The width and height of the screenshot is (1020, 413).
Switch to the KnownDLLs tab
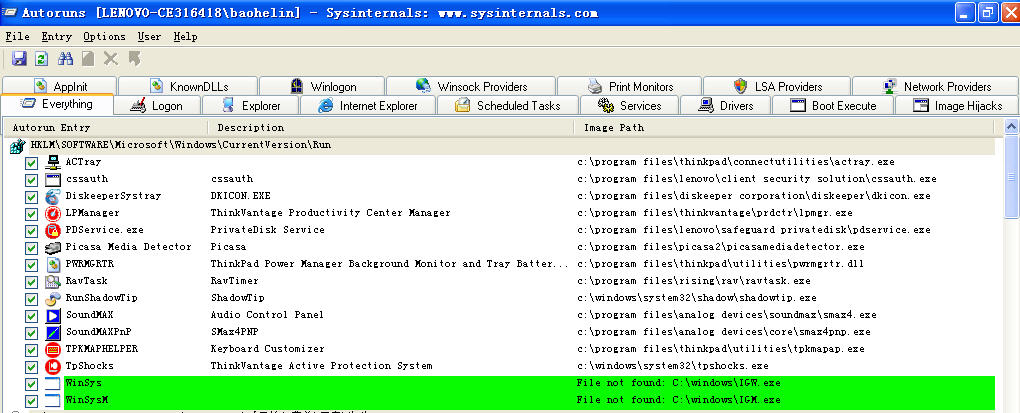[189, 86]
